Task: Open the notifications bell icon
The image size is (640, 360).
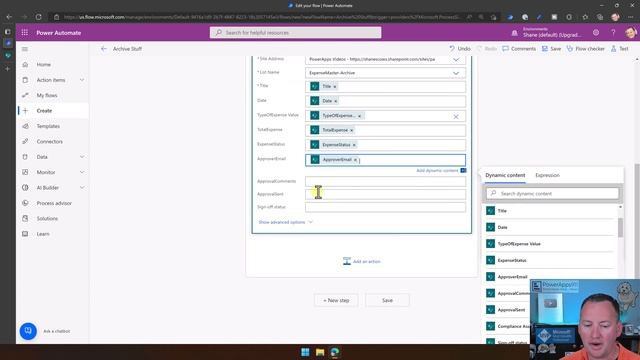Action: tap(514, 33)
